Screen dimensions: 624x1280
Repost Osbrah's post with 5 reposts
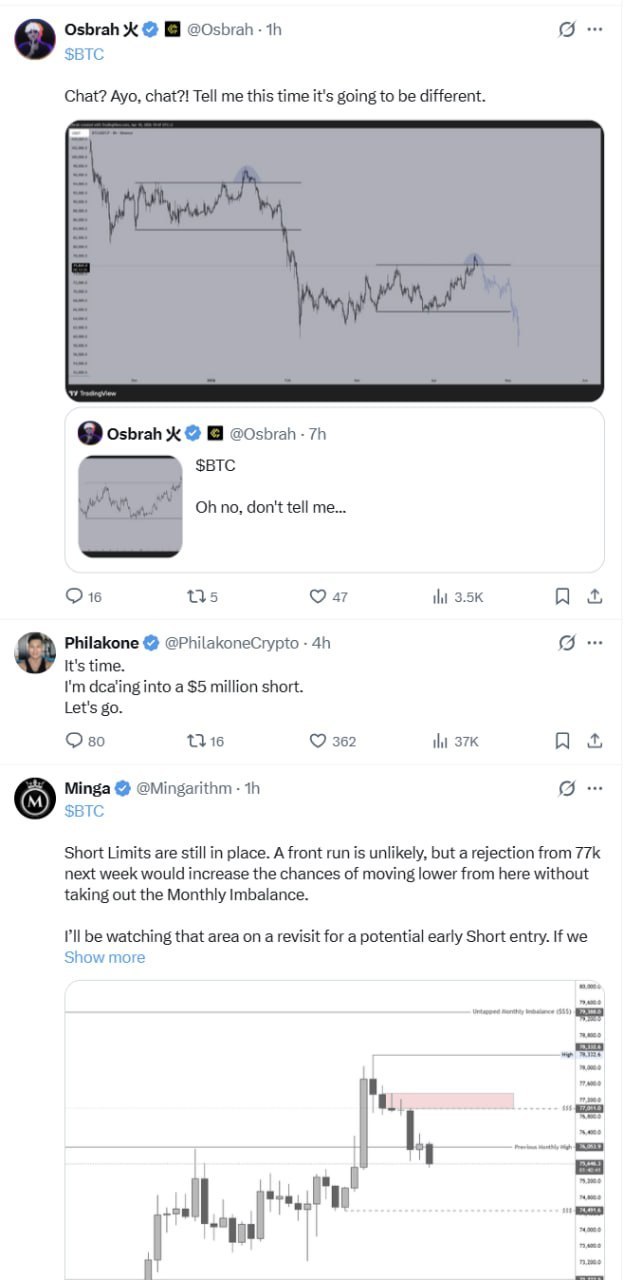point(196,596)
